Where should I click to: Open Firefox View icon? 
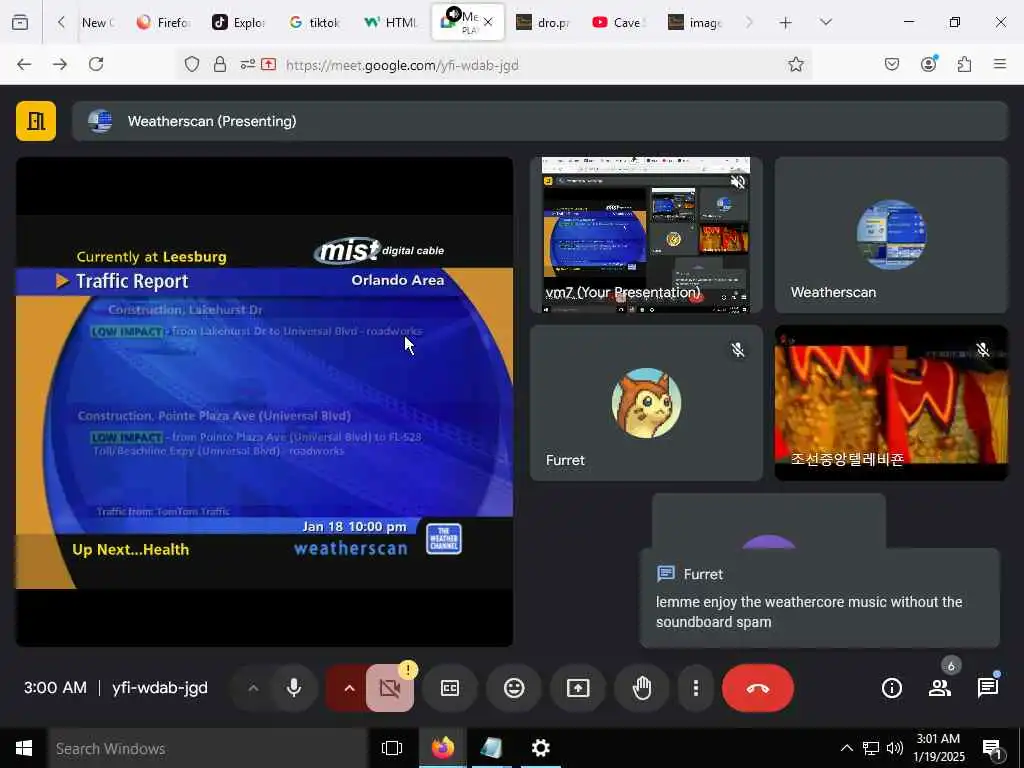point(20,22)
